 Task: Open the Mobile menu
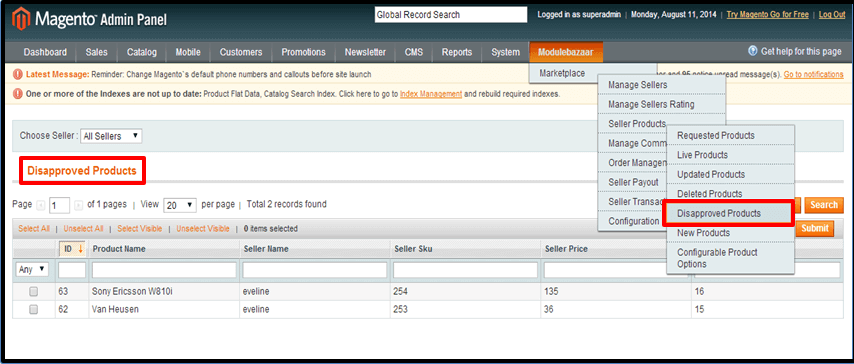[188, 52]
